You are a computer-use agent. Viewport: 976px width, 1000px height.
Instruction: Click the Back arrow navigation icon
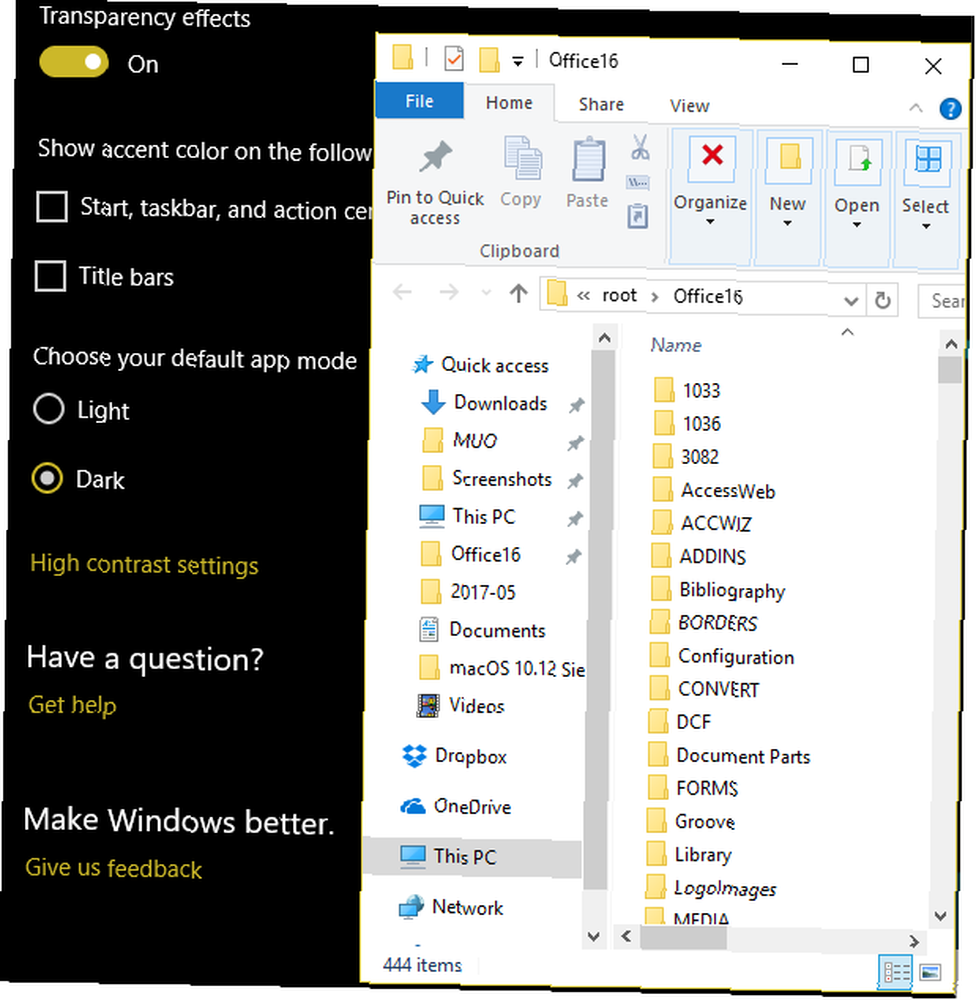(403, 292)
